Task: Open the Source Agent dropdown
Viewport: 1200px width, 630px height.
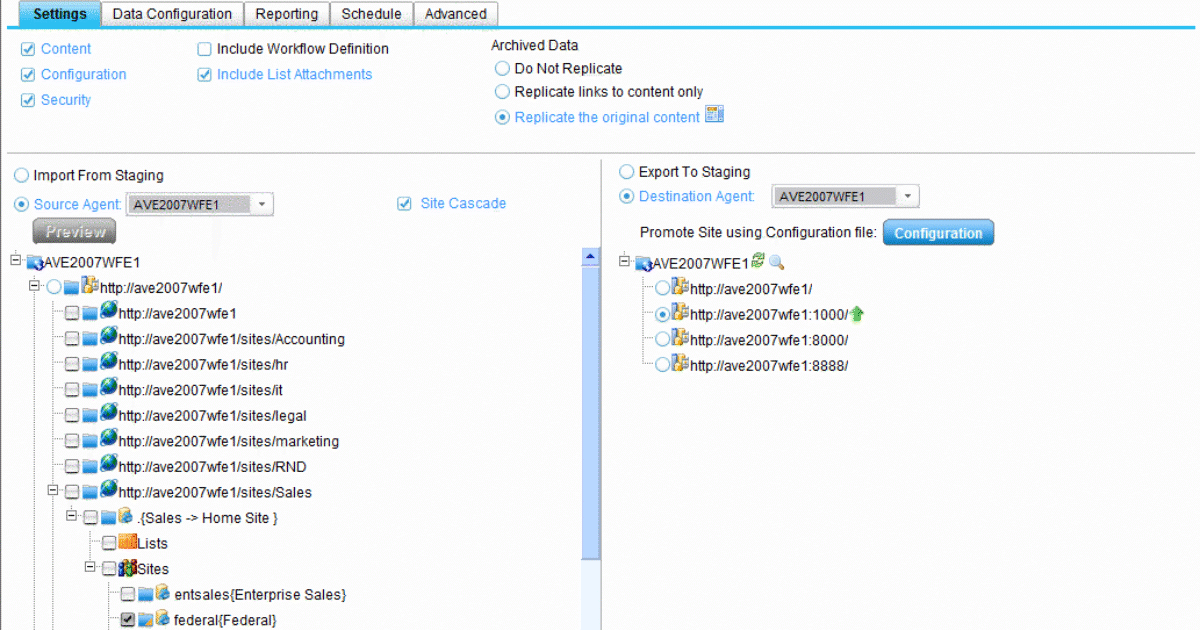Action: tap(262, 203)
